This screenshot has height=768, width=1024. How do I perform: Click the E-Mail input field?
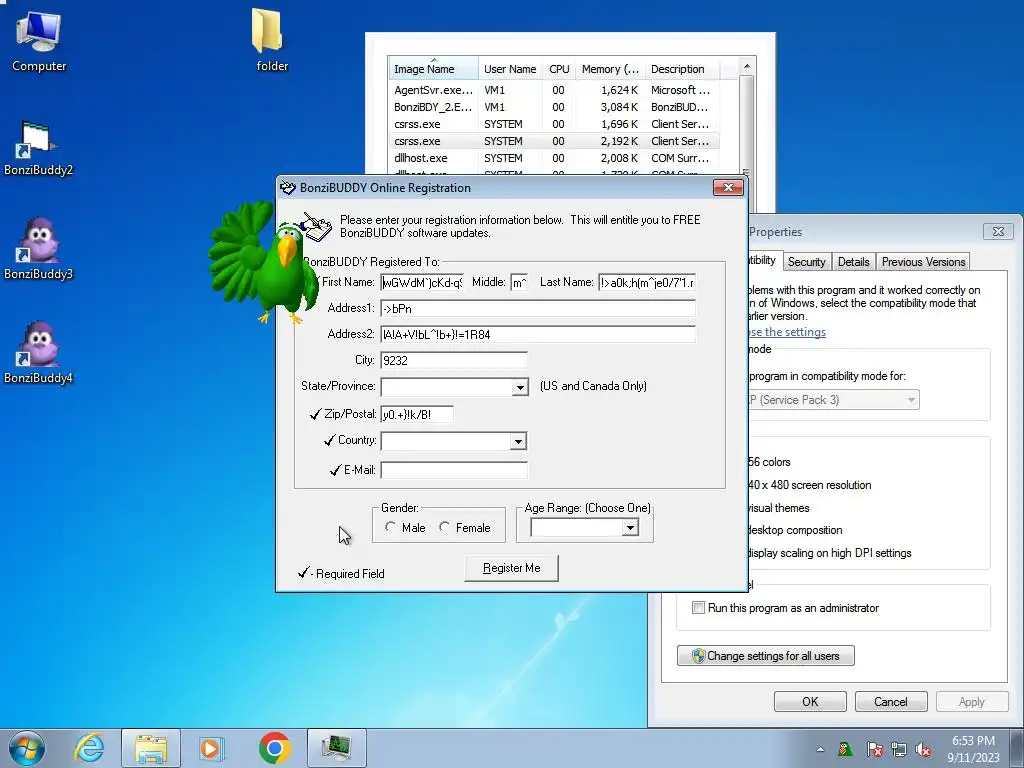click(x=454, y=470)
